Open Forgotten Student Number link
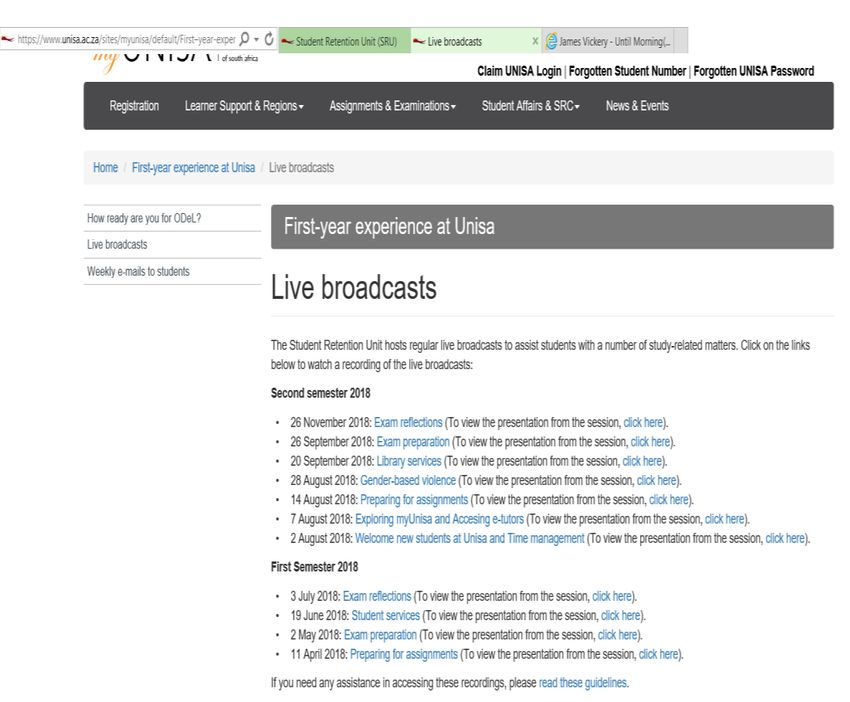850x702 pixels. (x=627, y=71)
